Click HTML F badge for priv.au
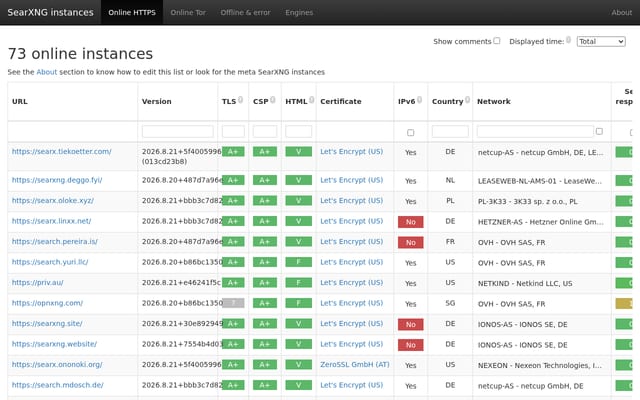Image resolution: width=640 pixels, height=400 pixels. [298, 282]
